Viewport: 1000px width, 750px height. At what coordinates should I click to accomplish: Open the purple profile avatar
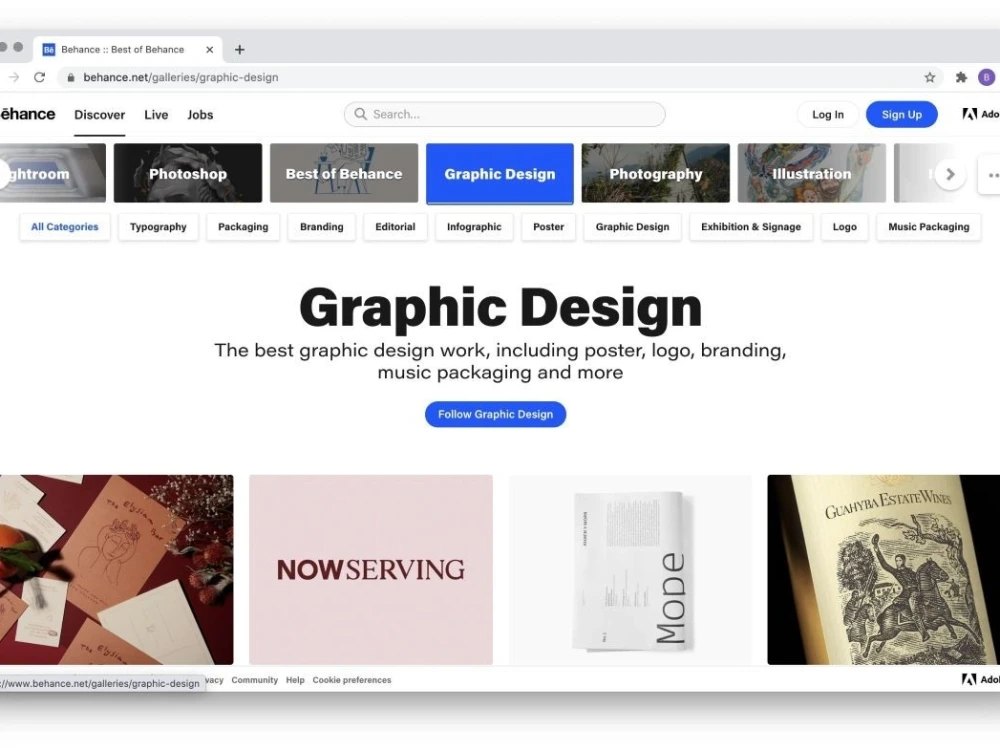pyautogui.click(x=986, y=77)
